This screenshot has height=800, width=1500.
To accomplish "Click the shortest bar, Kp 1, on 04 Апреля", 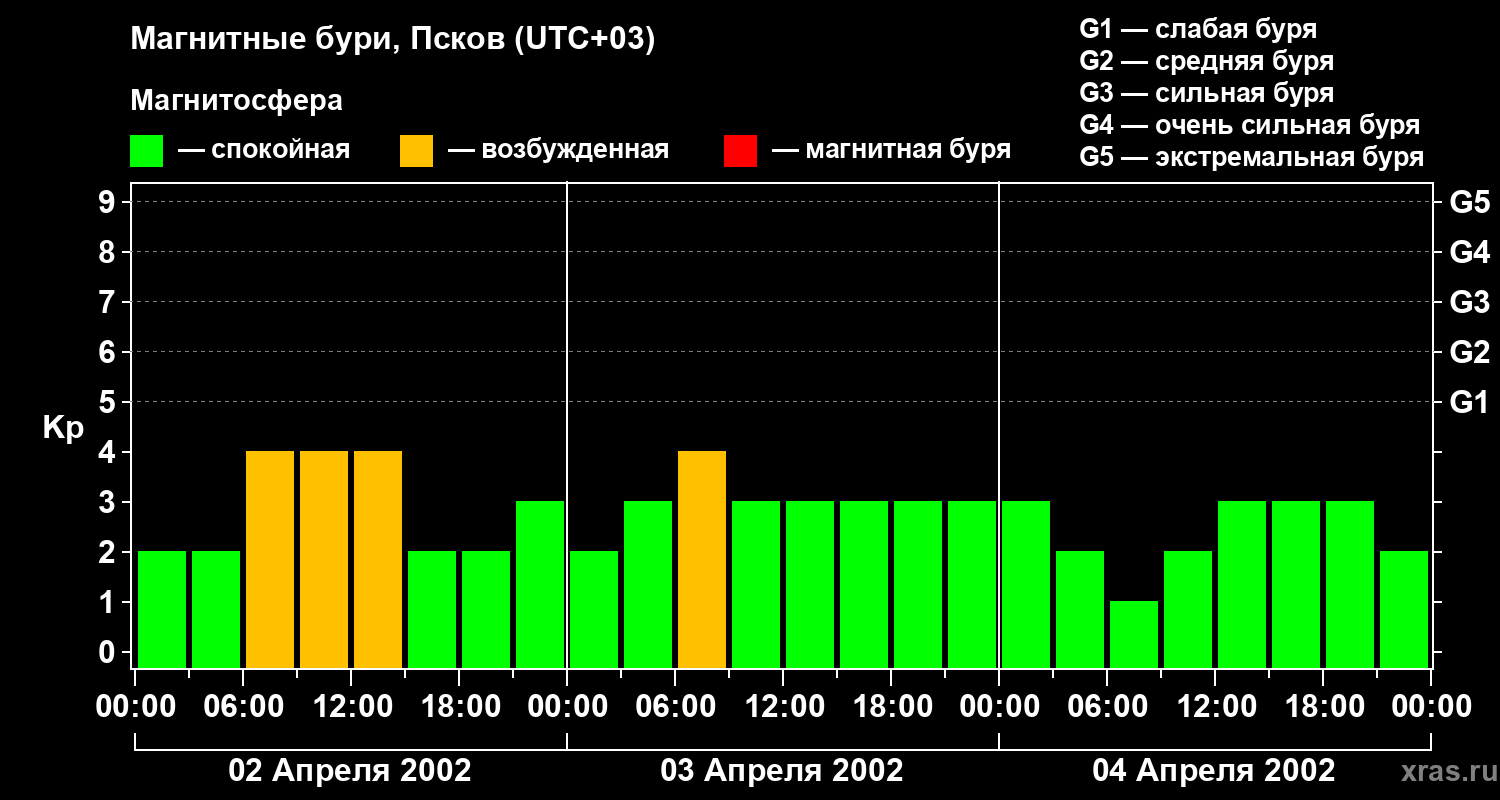I will pyautogui.click(x=1134, y=634).
